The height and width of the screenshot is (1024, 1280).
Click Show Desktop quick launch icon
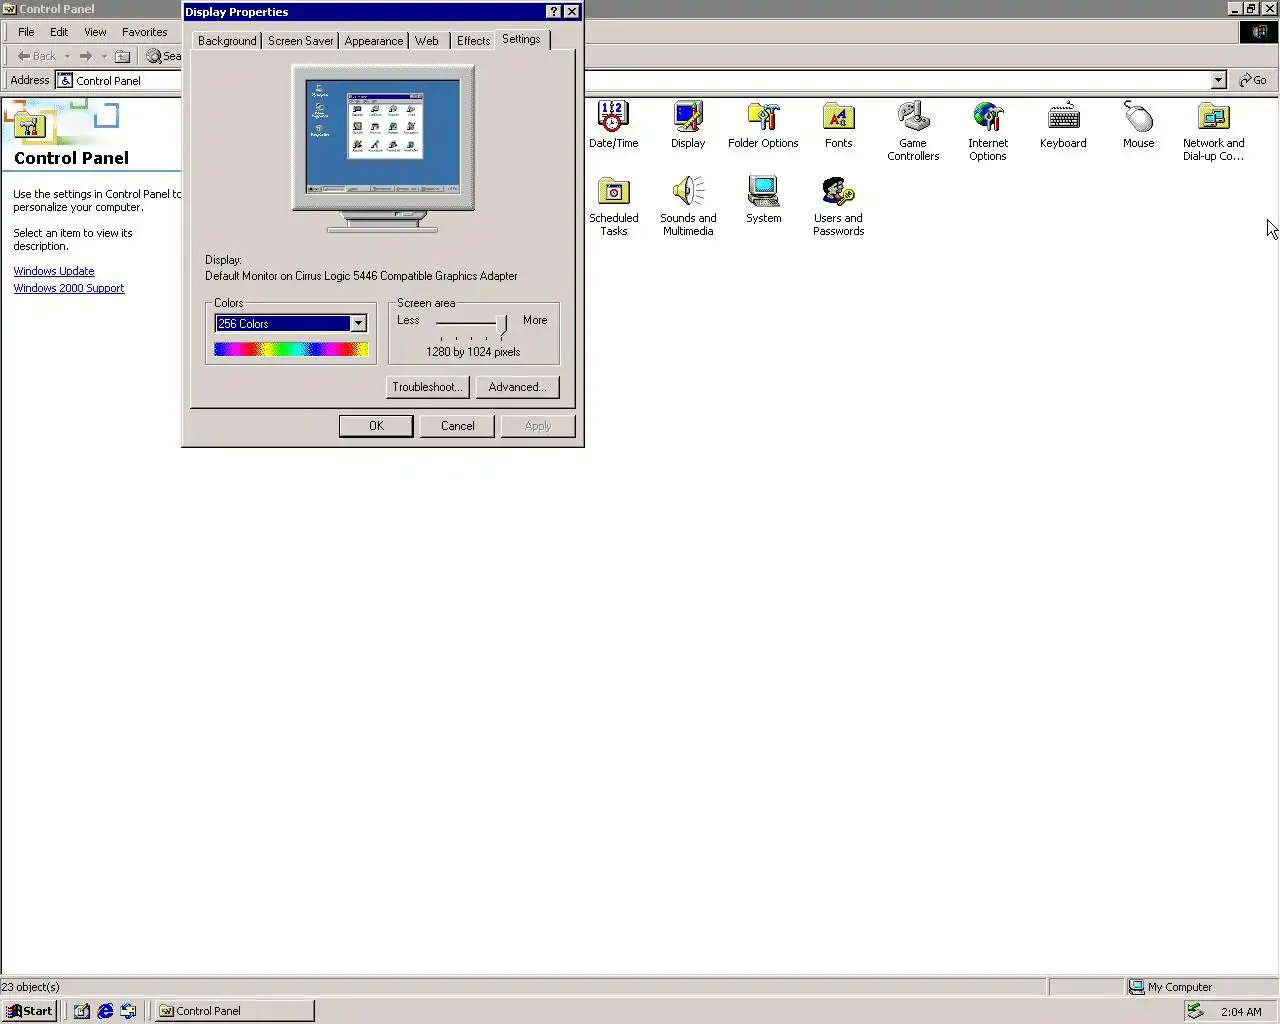click(x=82, y=1011)
